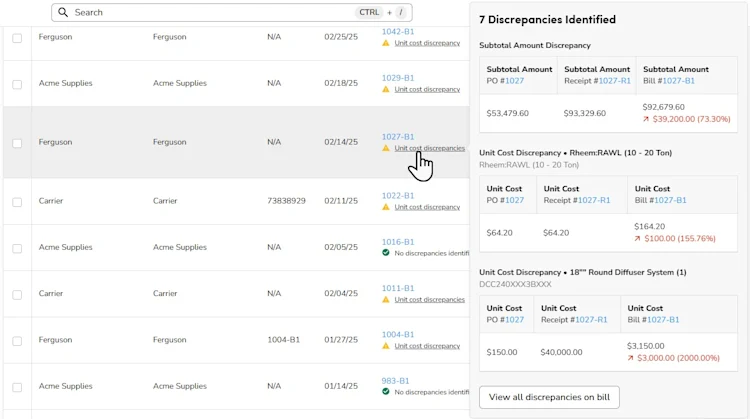Click the search magnifier icon
This screenshot has height=419, width=750.
pos(63,12)
